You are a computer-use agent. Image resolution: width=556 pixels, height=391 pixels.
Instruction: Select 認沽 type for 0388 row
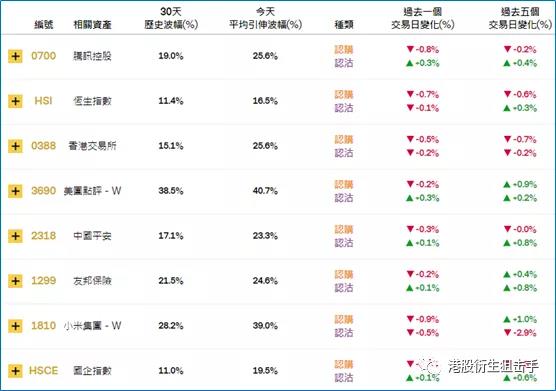click(344, 153)
